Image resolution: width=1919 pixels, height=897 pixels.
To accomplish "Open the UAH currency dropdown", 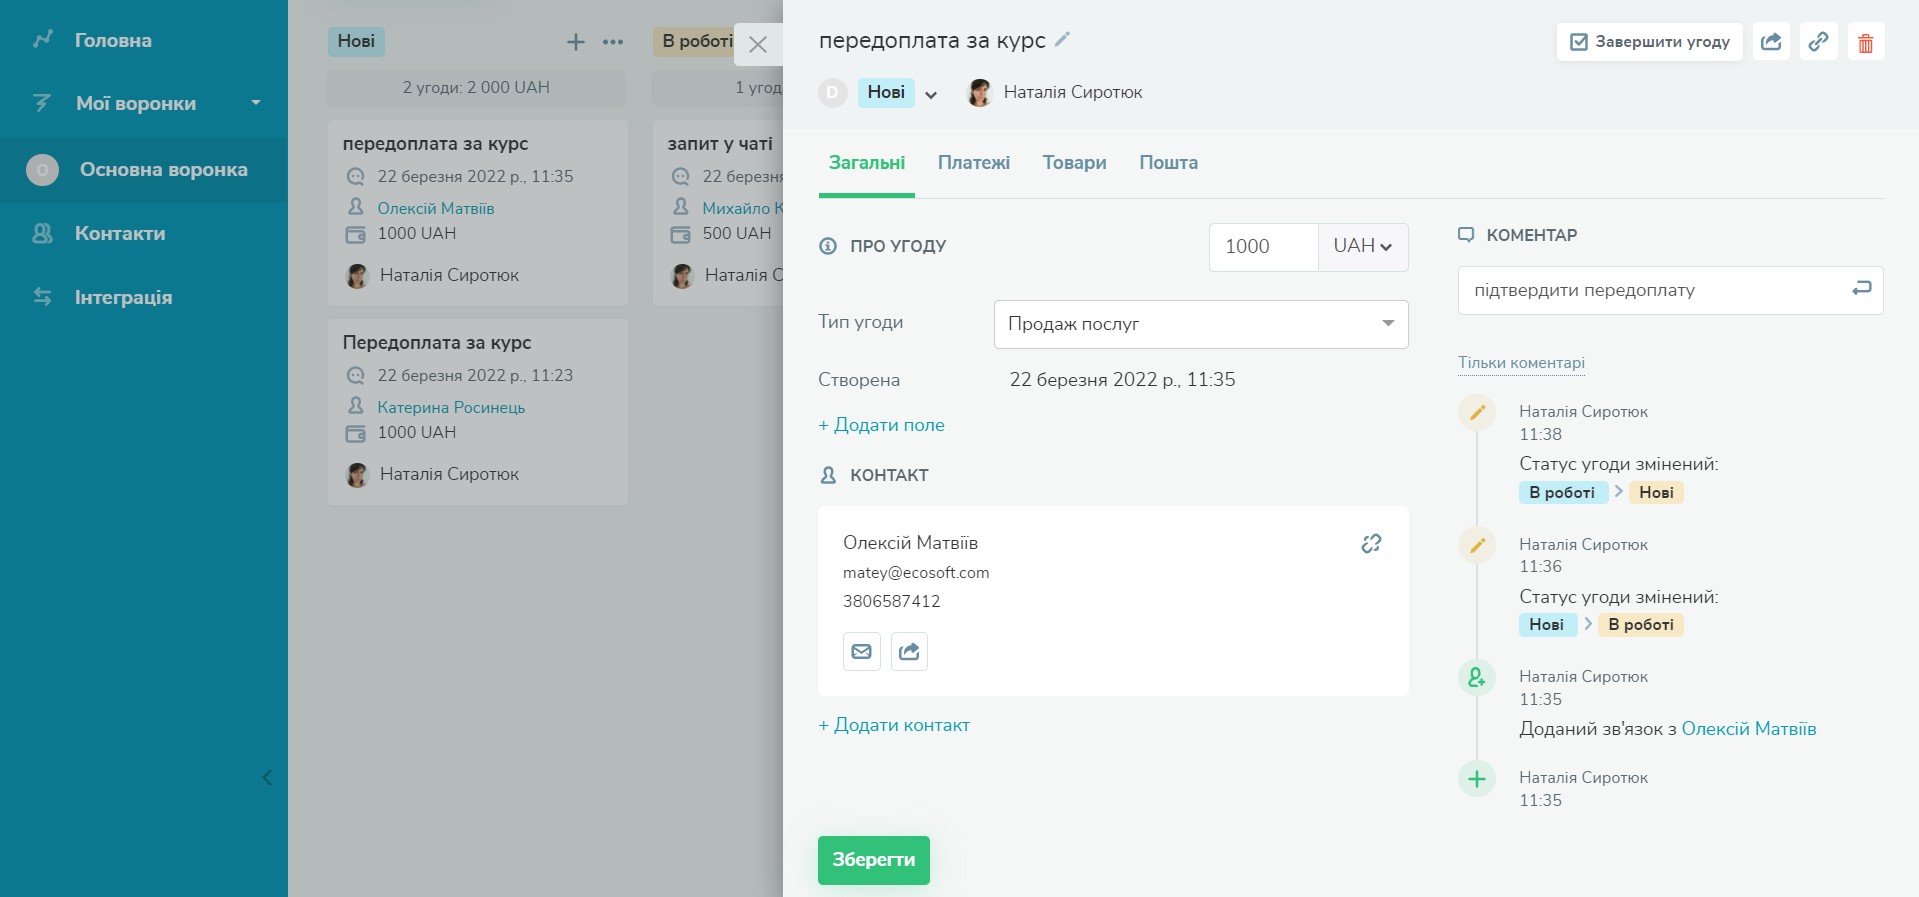I will (x=1362, y=247).
